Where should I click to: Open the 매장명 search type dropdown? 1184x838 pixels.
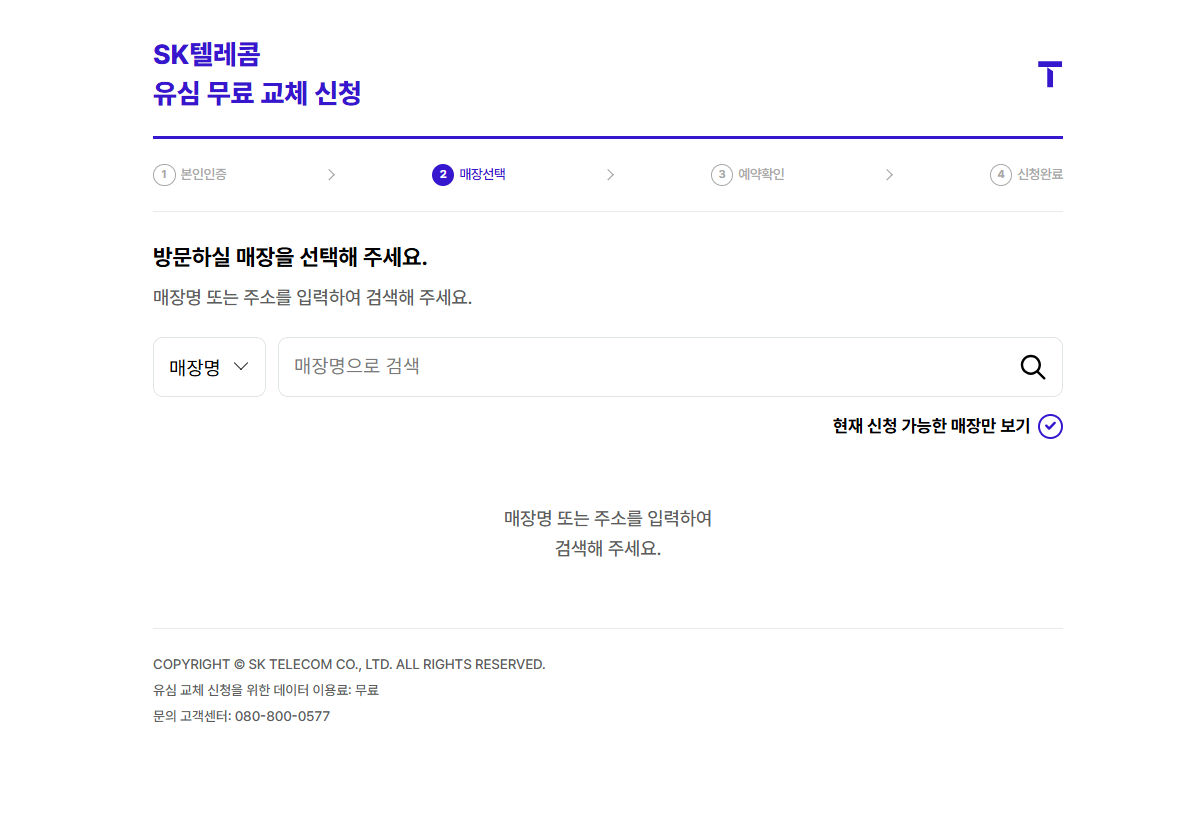[209, 367]
